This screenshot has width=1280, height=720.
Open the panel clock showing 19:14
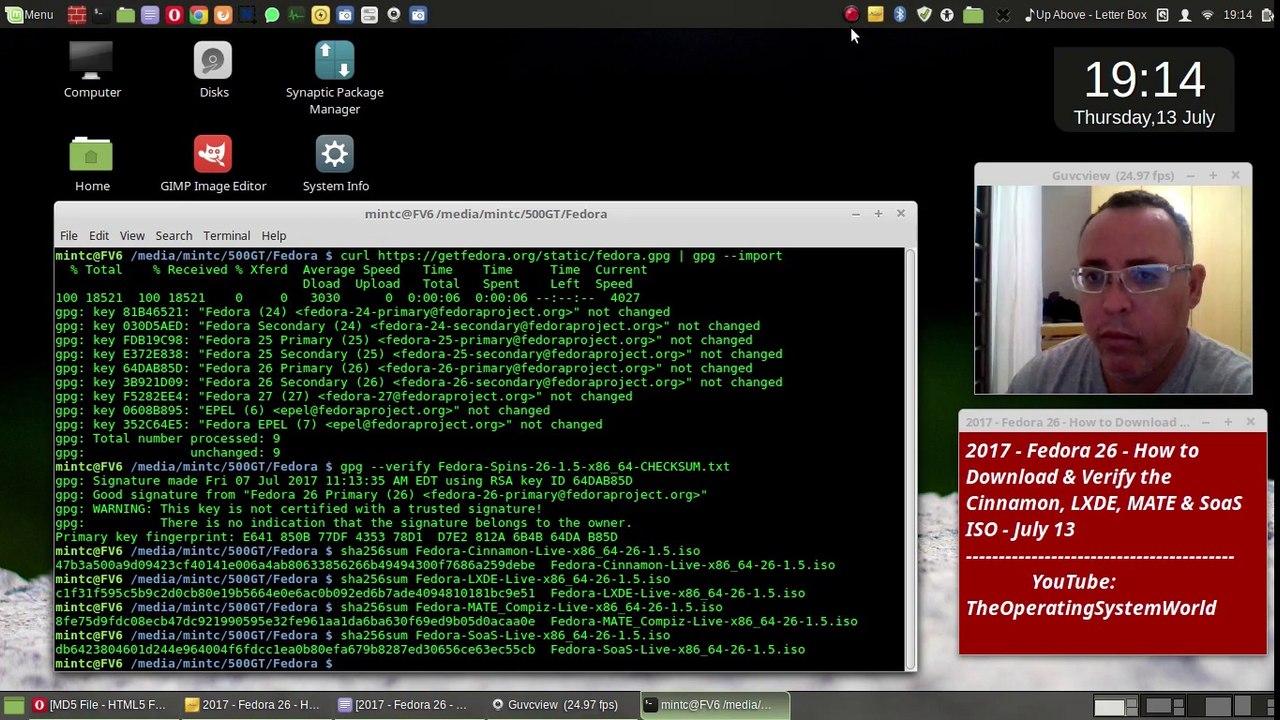pos(1238,14)
